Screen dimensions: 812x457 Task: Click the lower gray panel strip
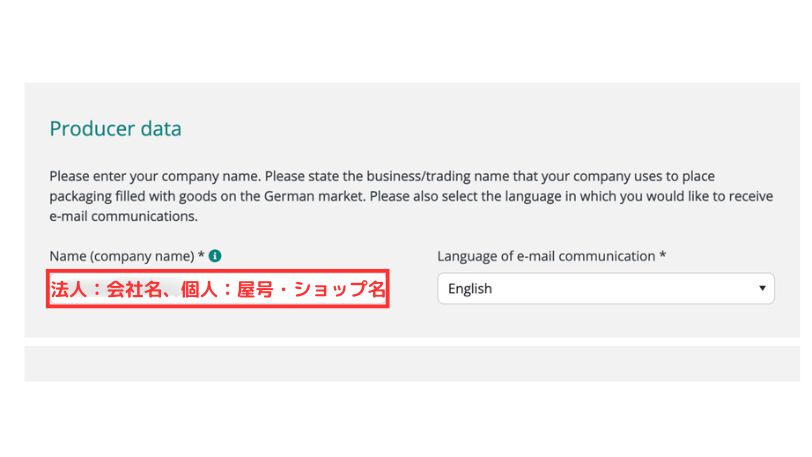(410, 364)
